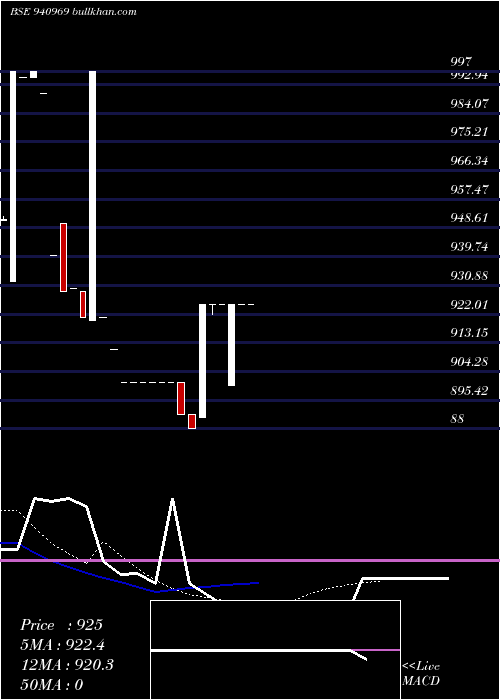Click the 957.47 price axis label

[469, 190]
